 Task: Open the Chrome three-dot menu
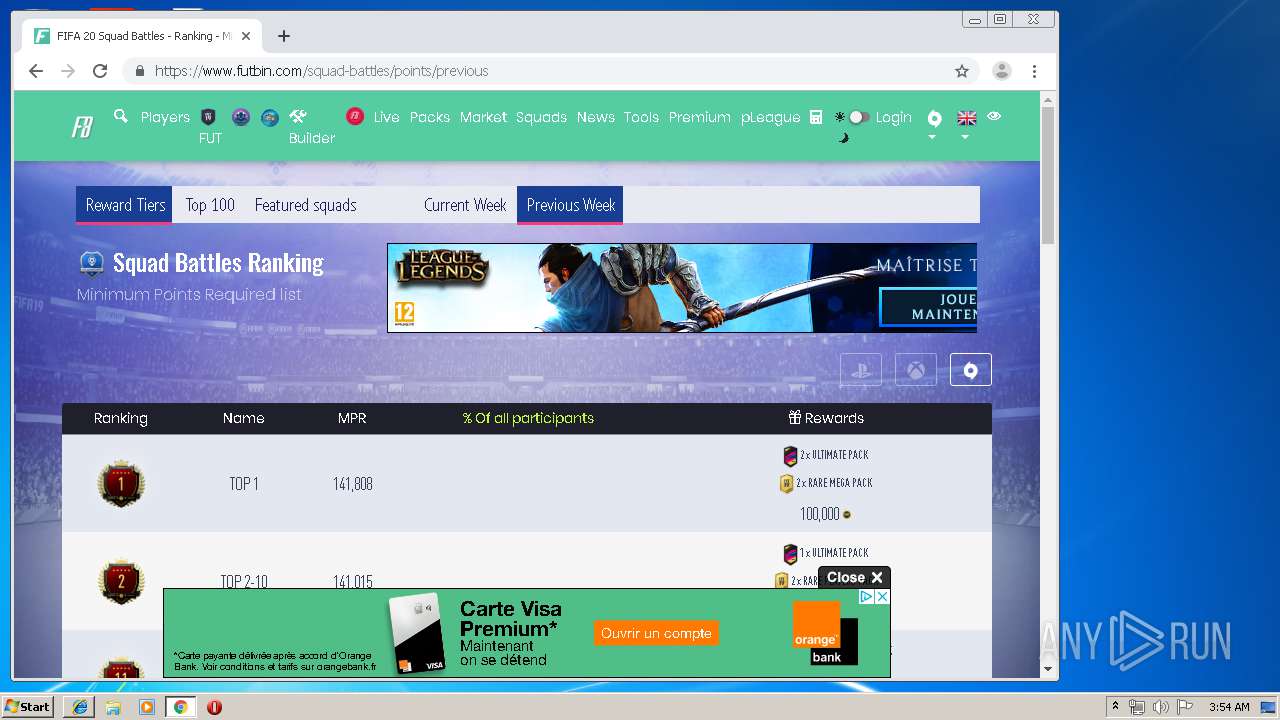1034,71
